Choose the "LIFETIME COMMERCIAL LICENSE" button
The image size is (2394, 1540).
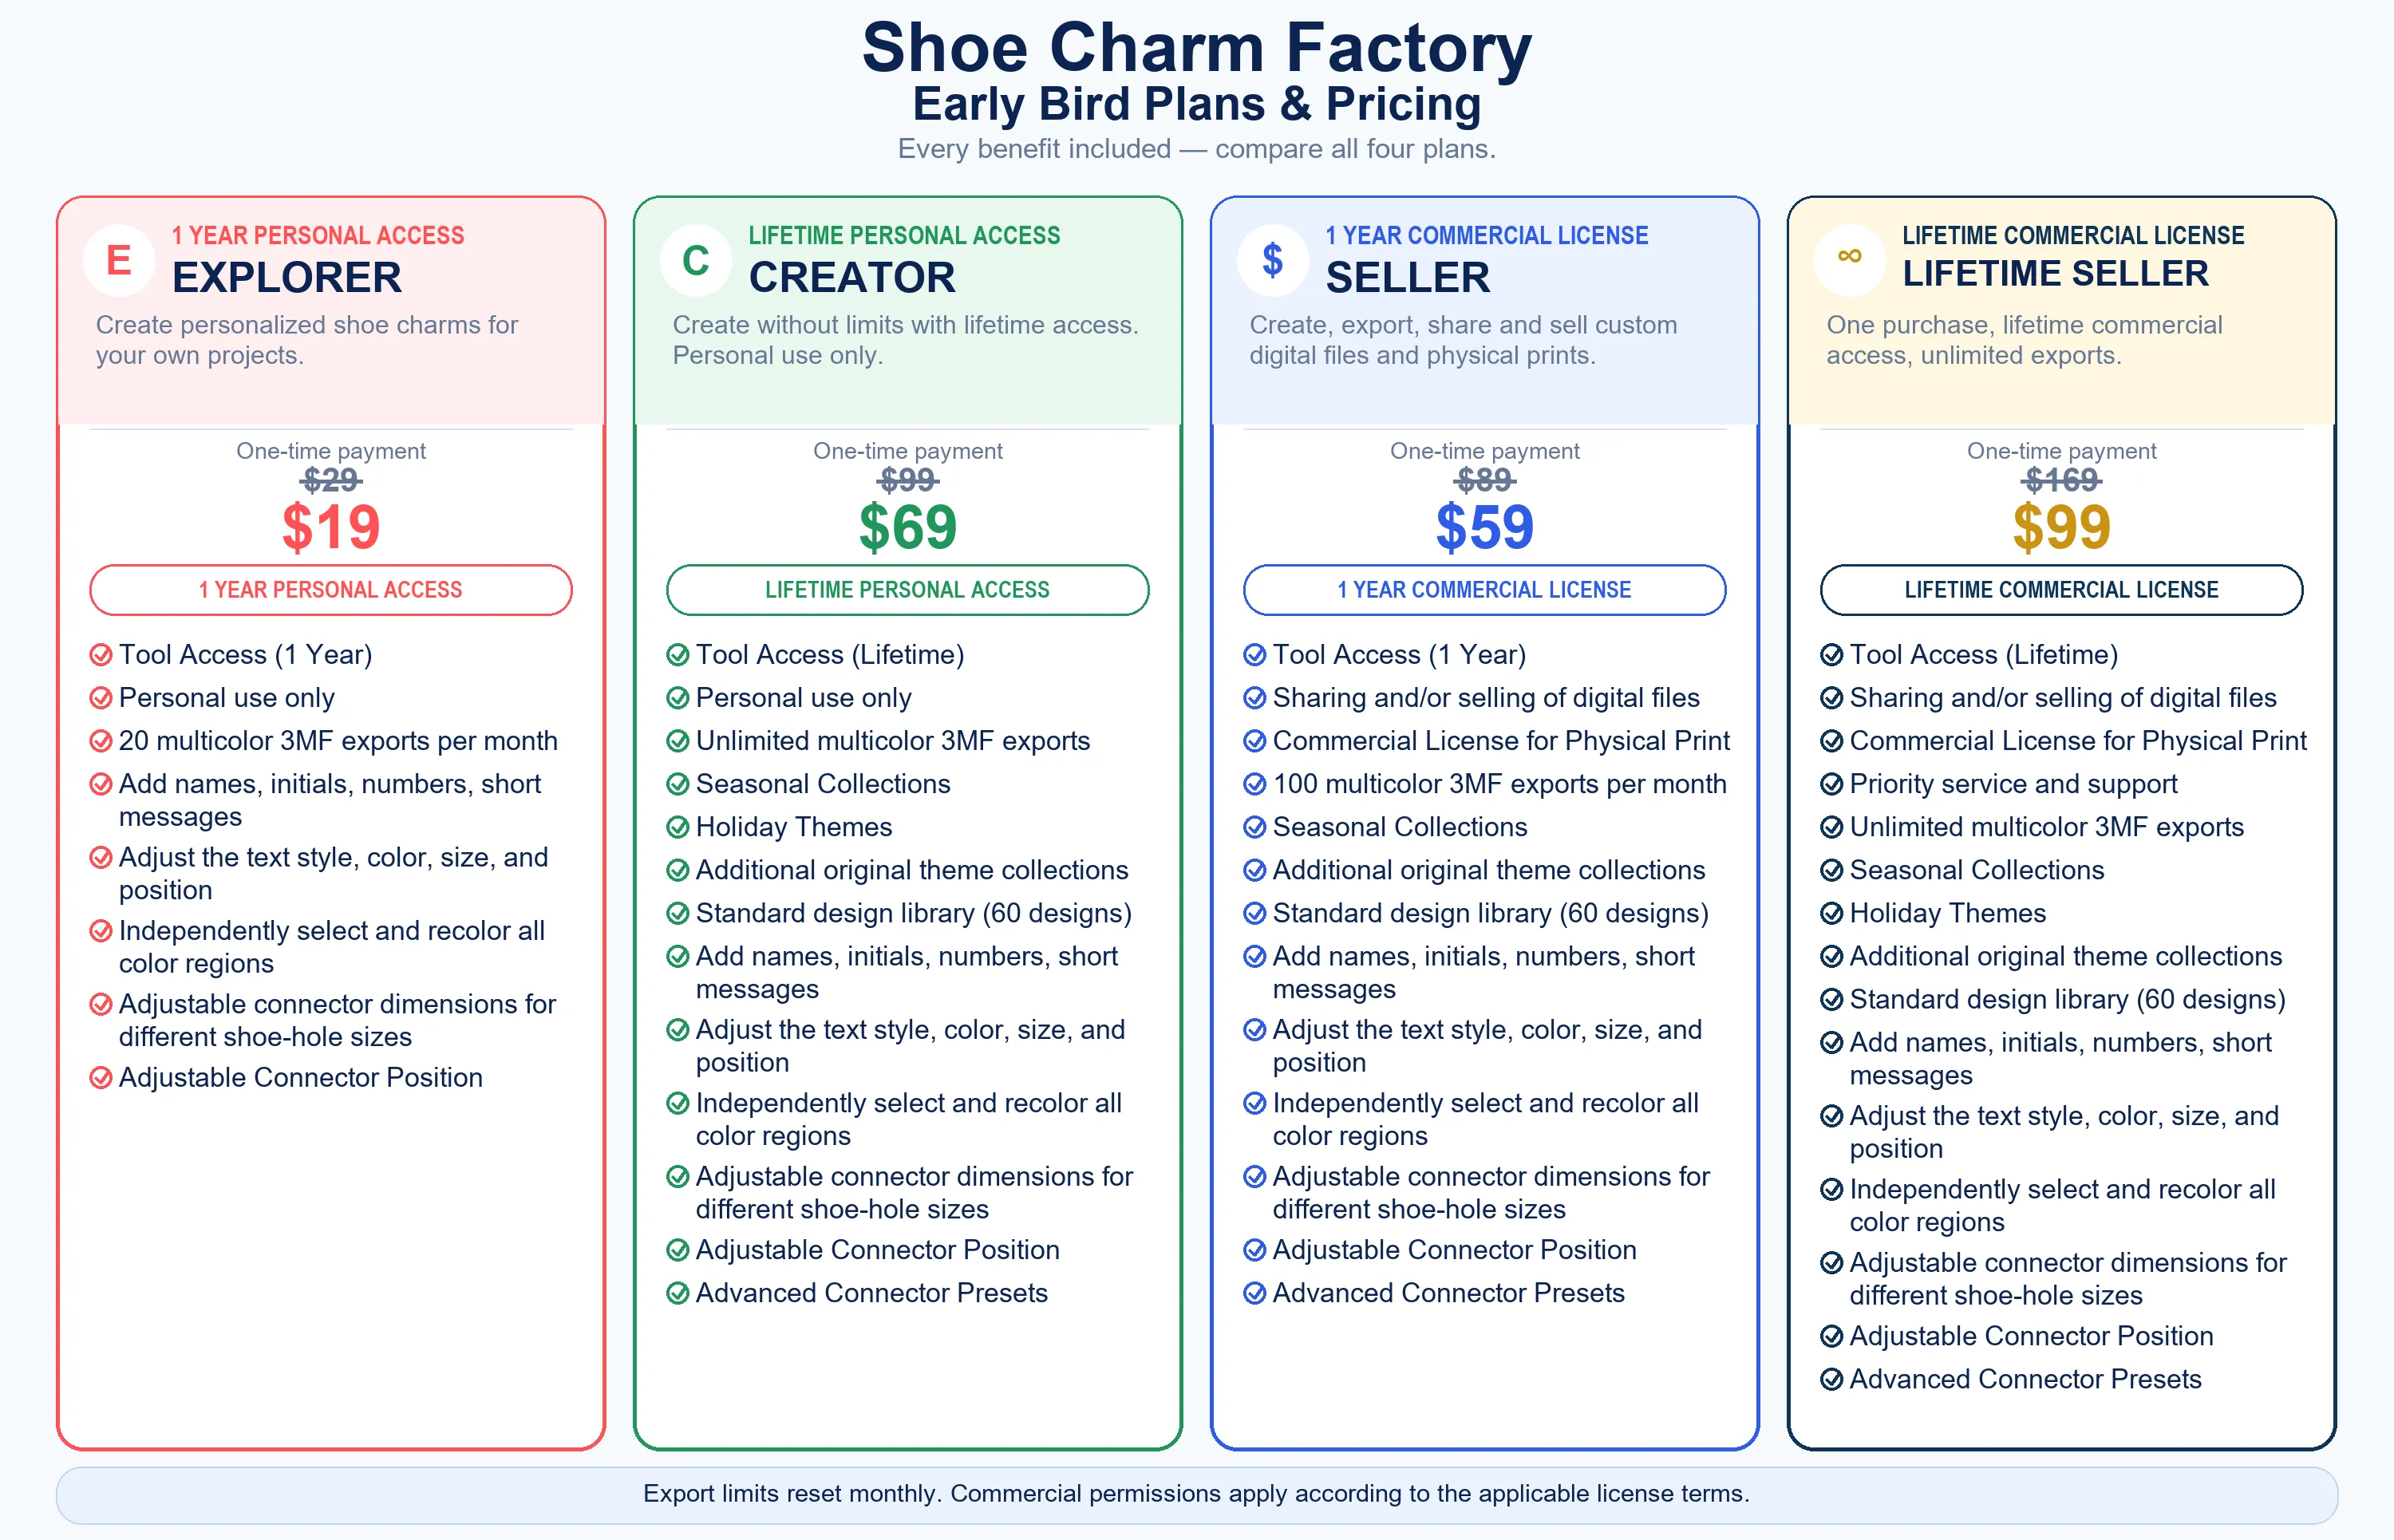[2062, 590]
